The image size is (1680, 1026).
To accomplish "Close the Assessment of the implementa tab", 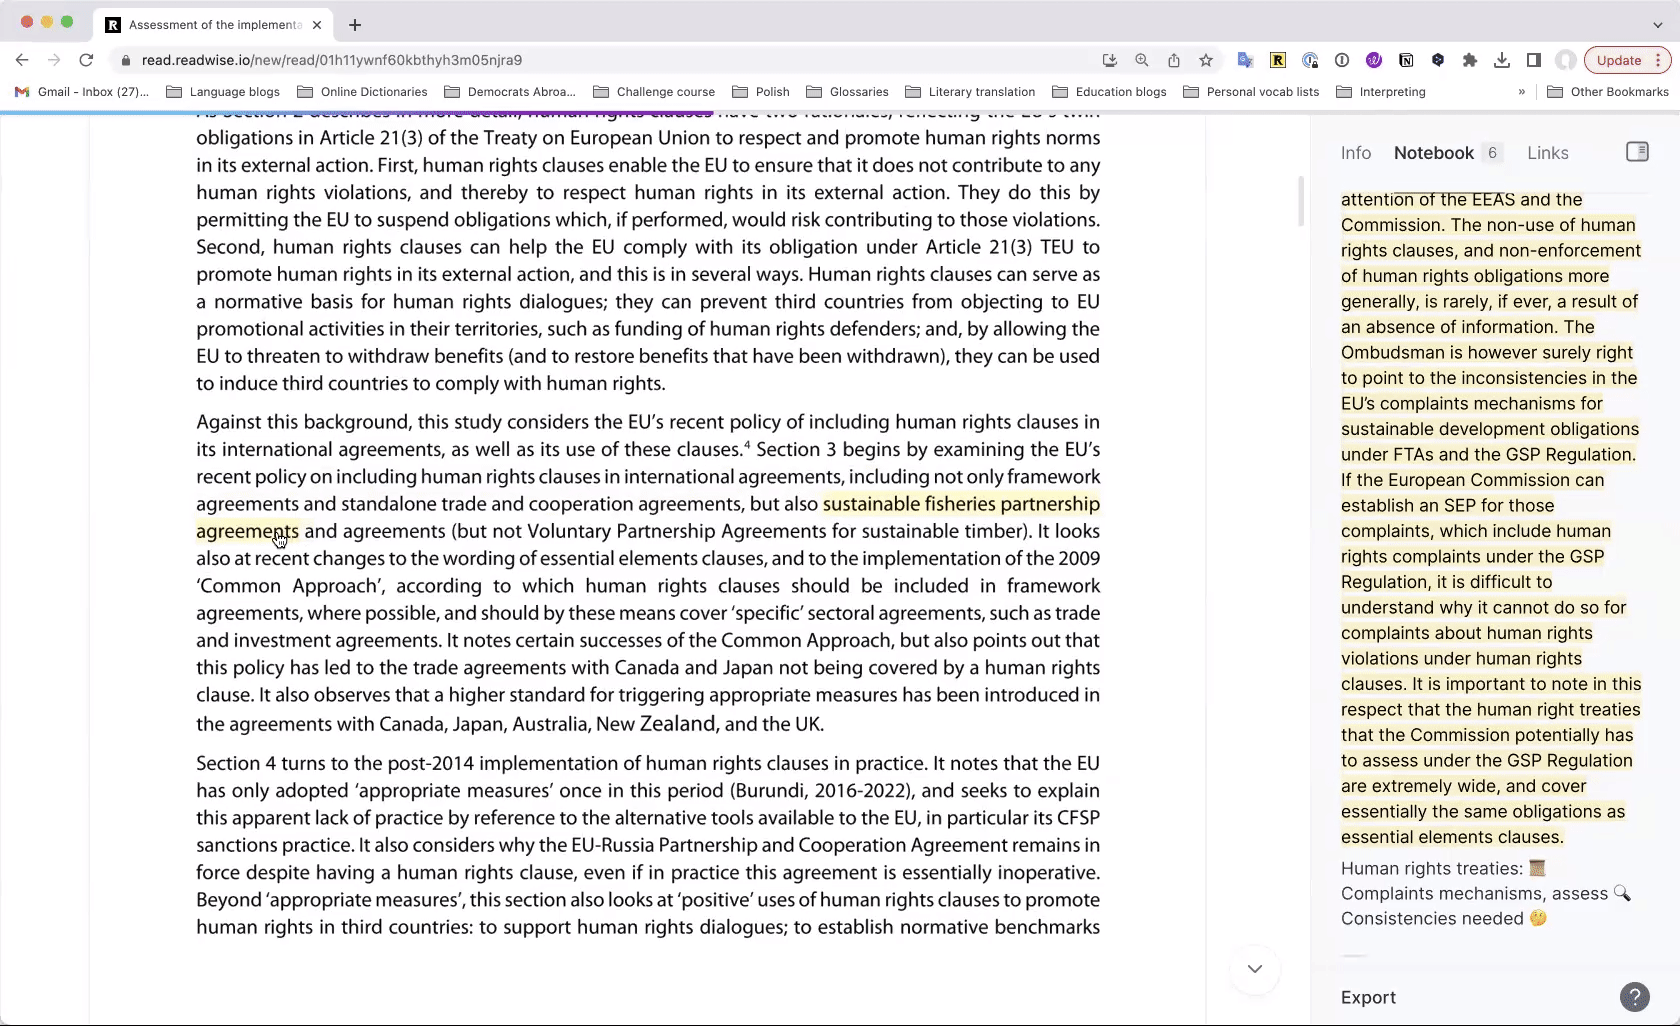I will coord(317,25).
